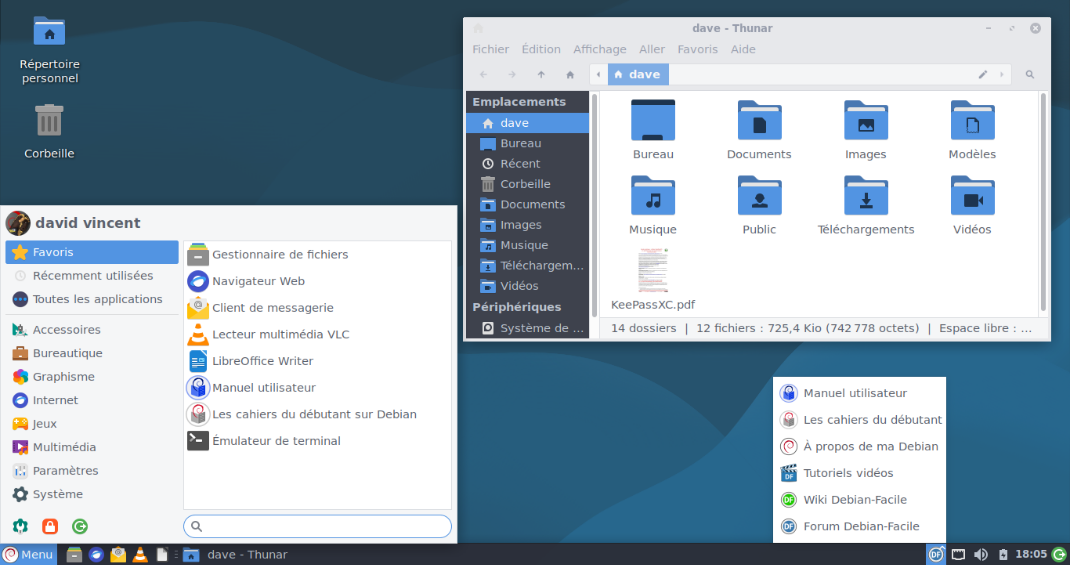Select the KeePassXC.pdf file thumbnail

pyautogui.click(x=653, y=271)
